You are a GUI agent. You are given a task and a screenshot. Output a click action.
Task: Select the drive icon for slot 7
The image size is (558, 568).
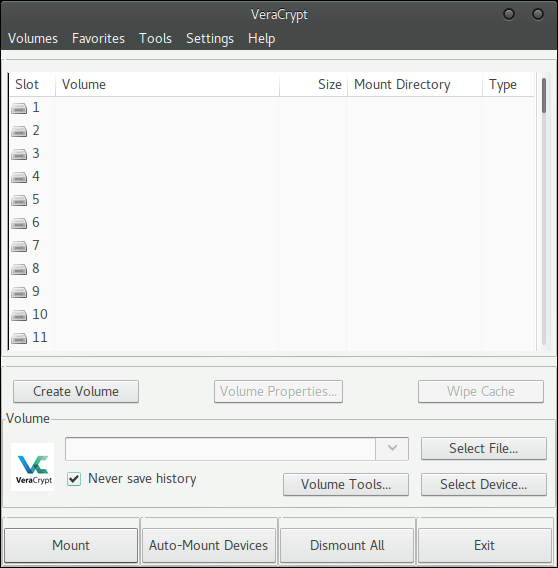click(x=19, y=246)
